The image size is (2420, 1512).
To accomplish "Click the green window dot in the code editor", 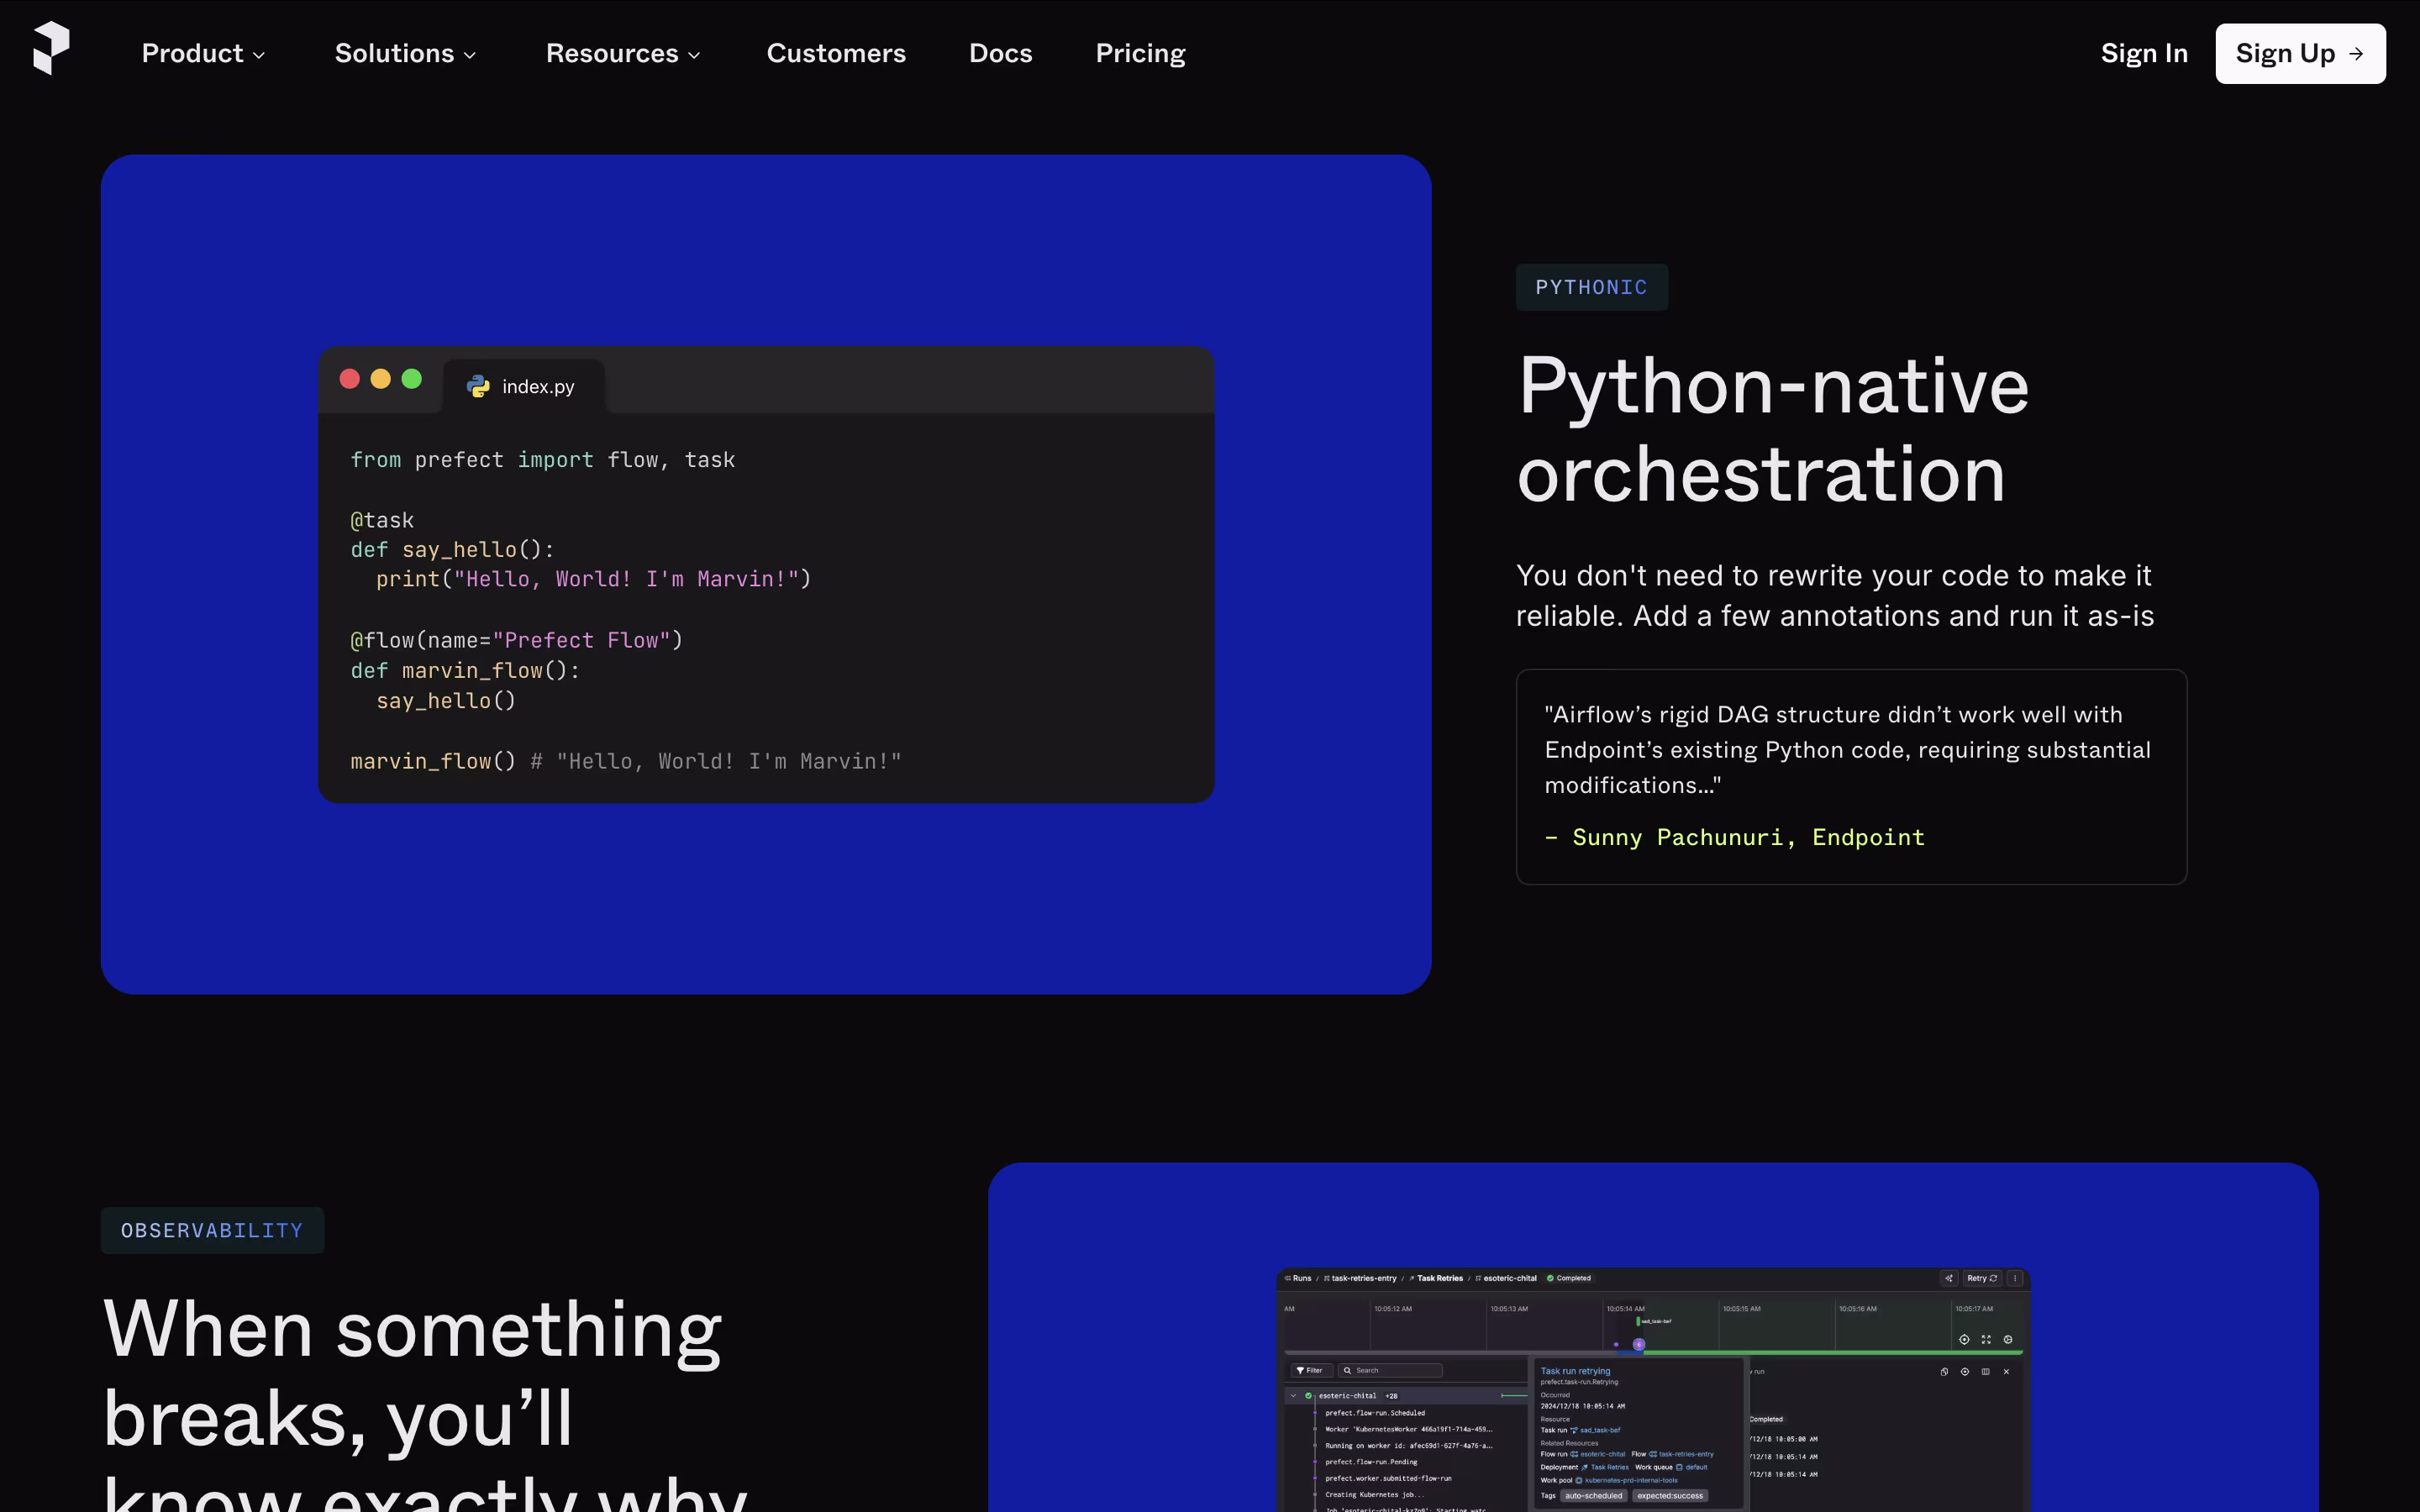I will (412, 379).
